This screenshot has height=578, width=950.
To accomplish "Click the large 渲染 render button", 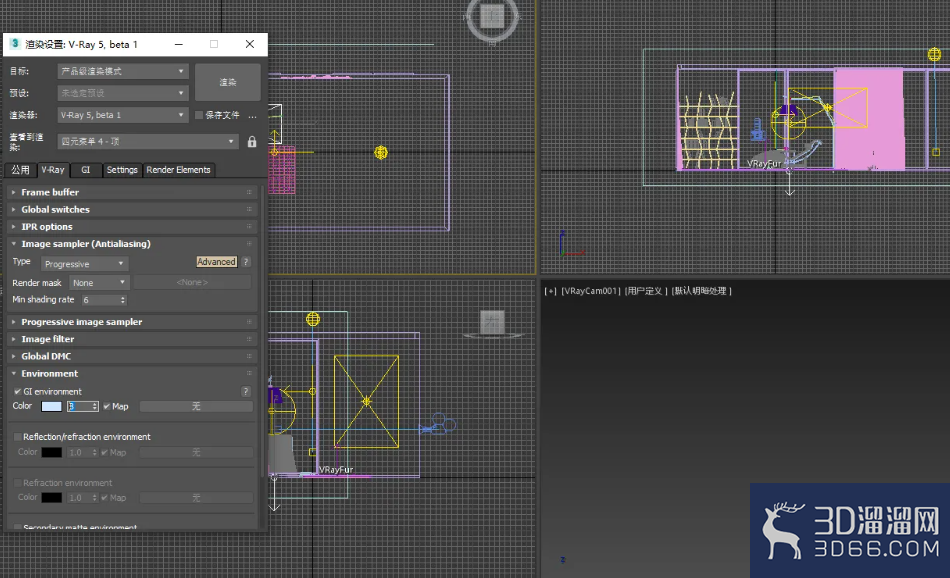I will click(x=228, y=82).
